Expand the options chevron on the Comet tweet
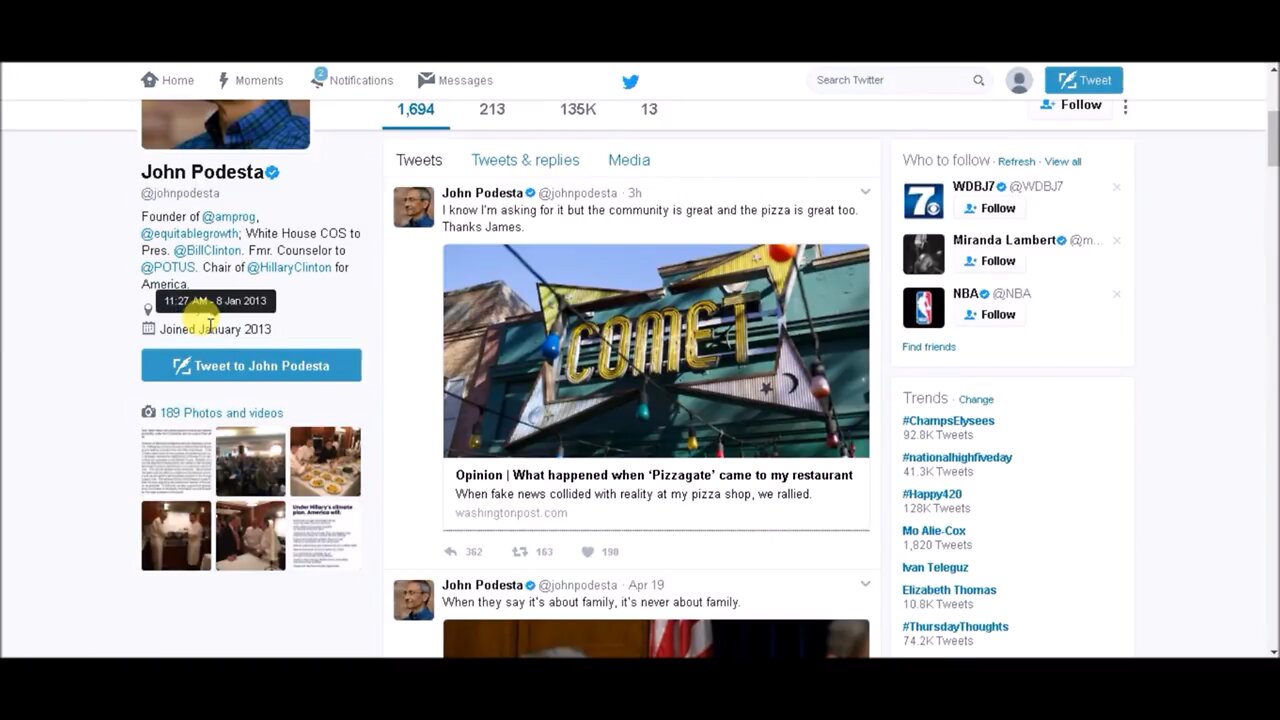 pos(865,192)
